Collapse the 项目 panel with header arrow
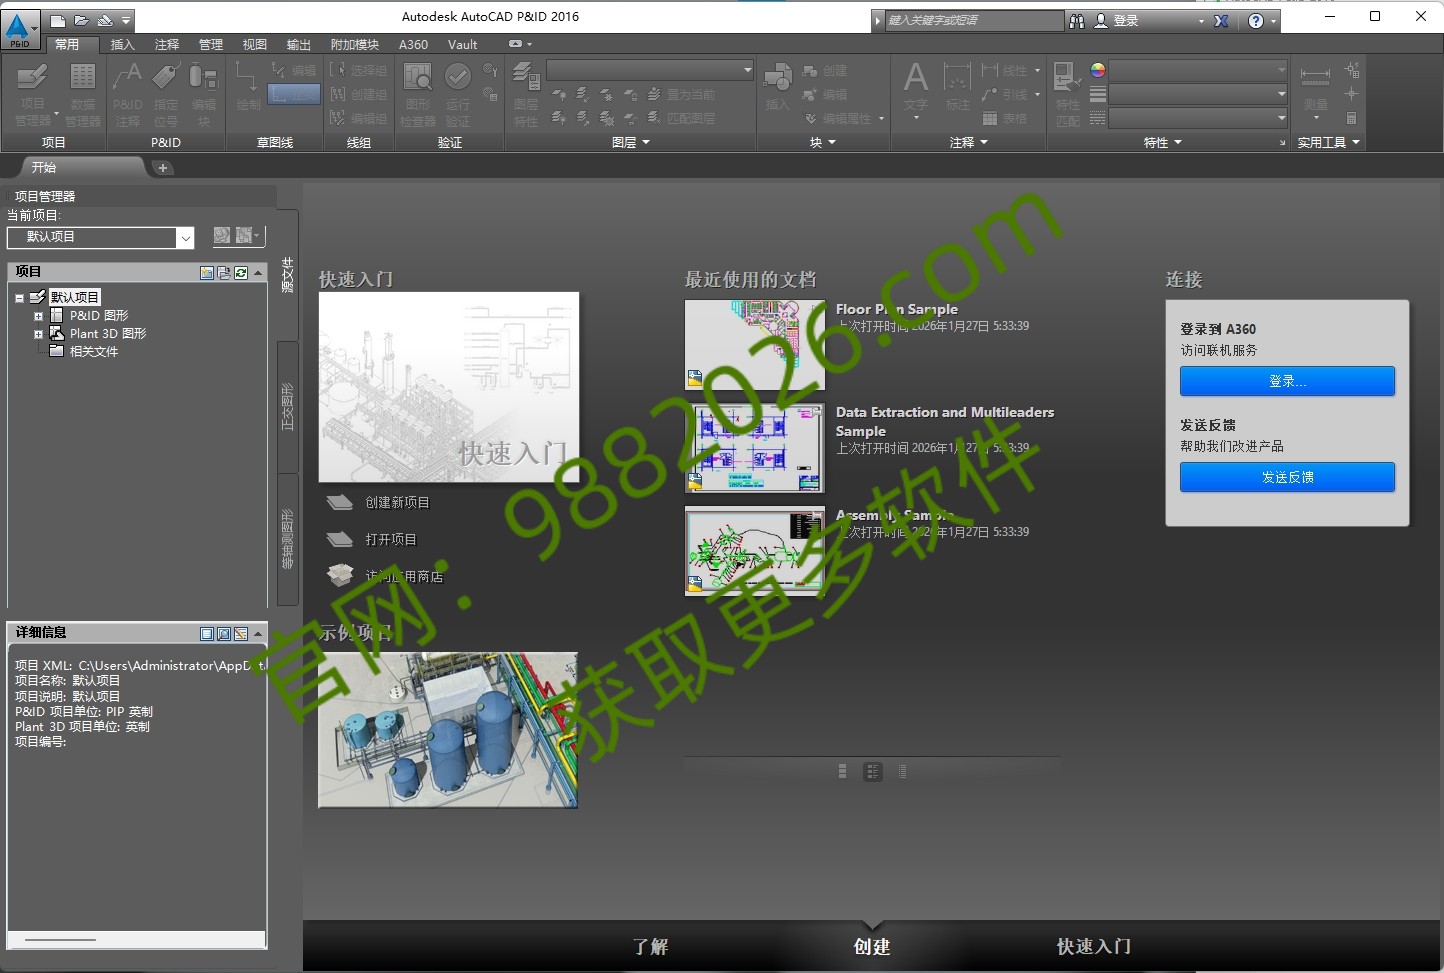 (x=258, y=272)
